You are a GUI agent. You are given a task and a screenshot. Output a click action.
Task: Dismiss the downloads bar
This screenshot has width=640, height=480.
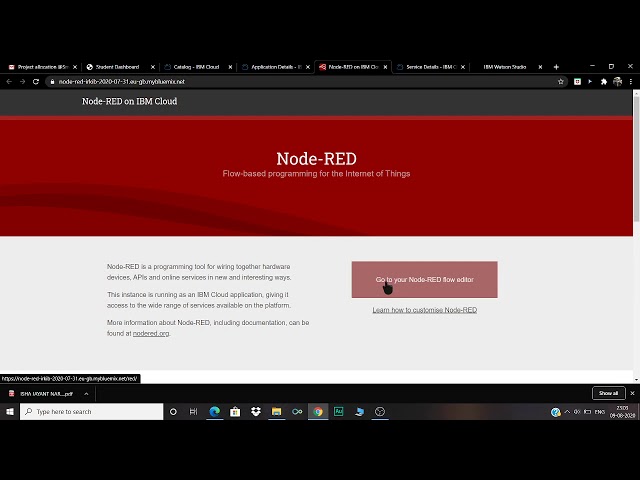point(632,393)
